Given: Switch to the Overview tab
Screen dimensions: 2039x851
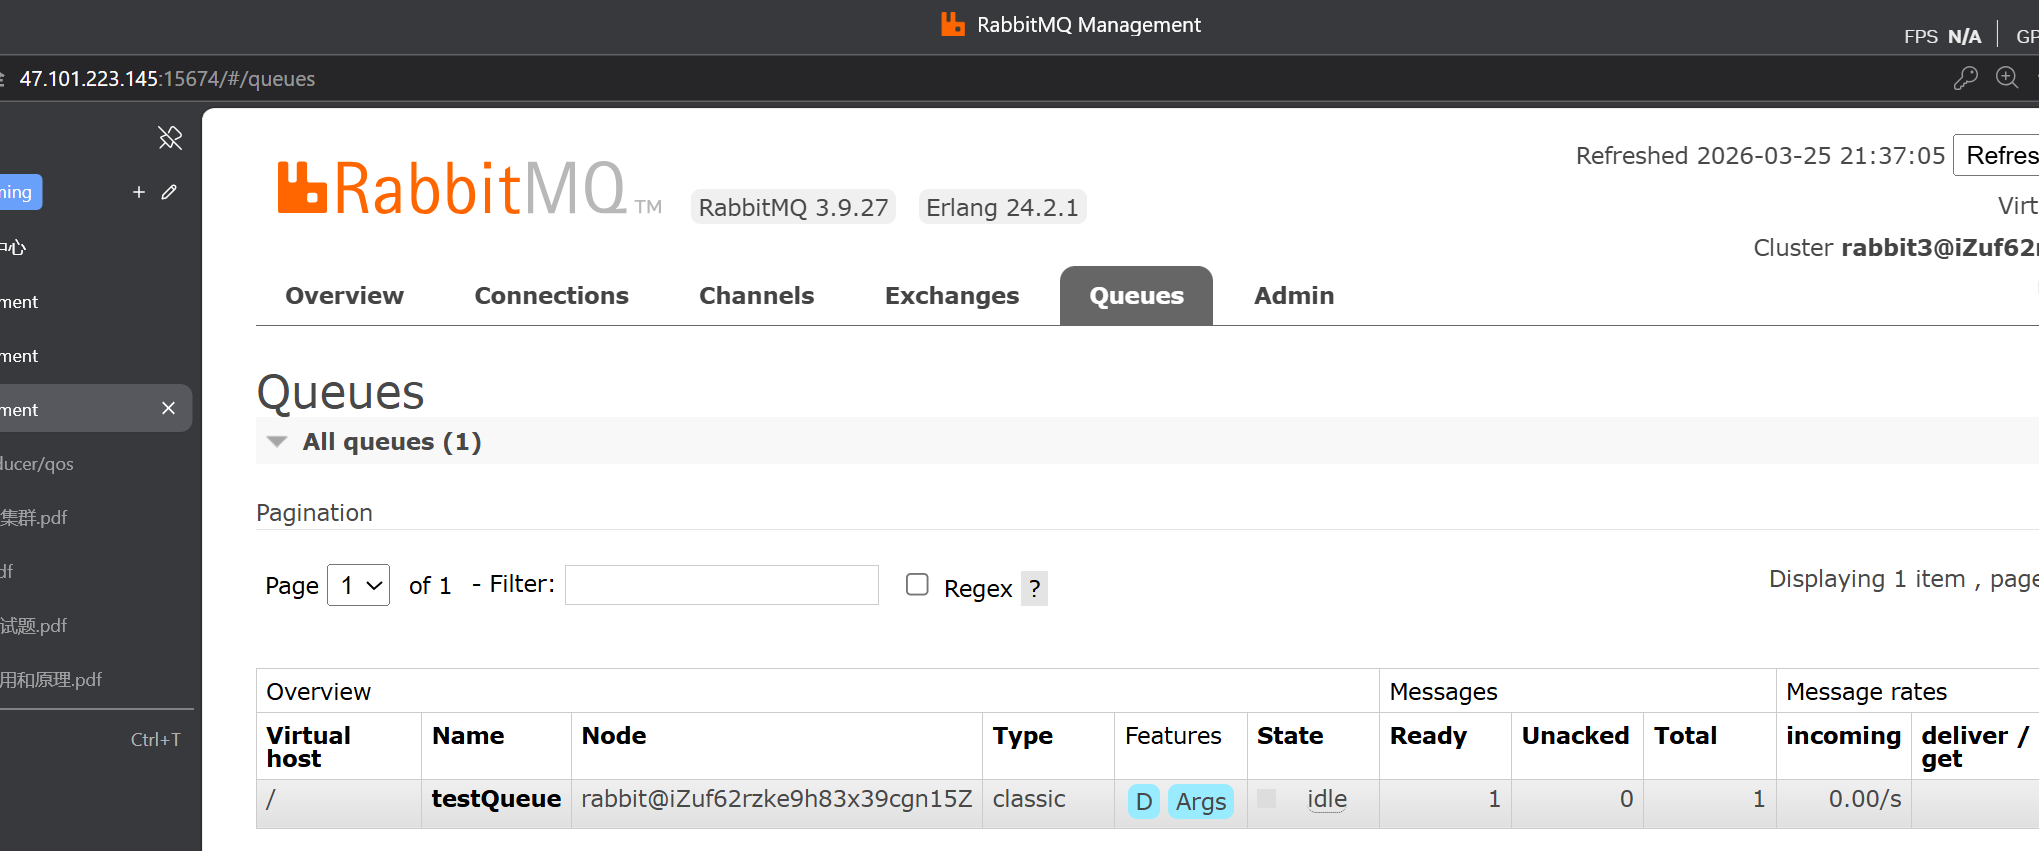Looking at the screenshot, I should (x=344, y=296).
